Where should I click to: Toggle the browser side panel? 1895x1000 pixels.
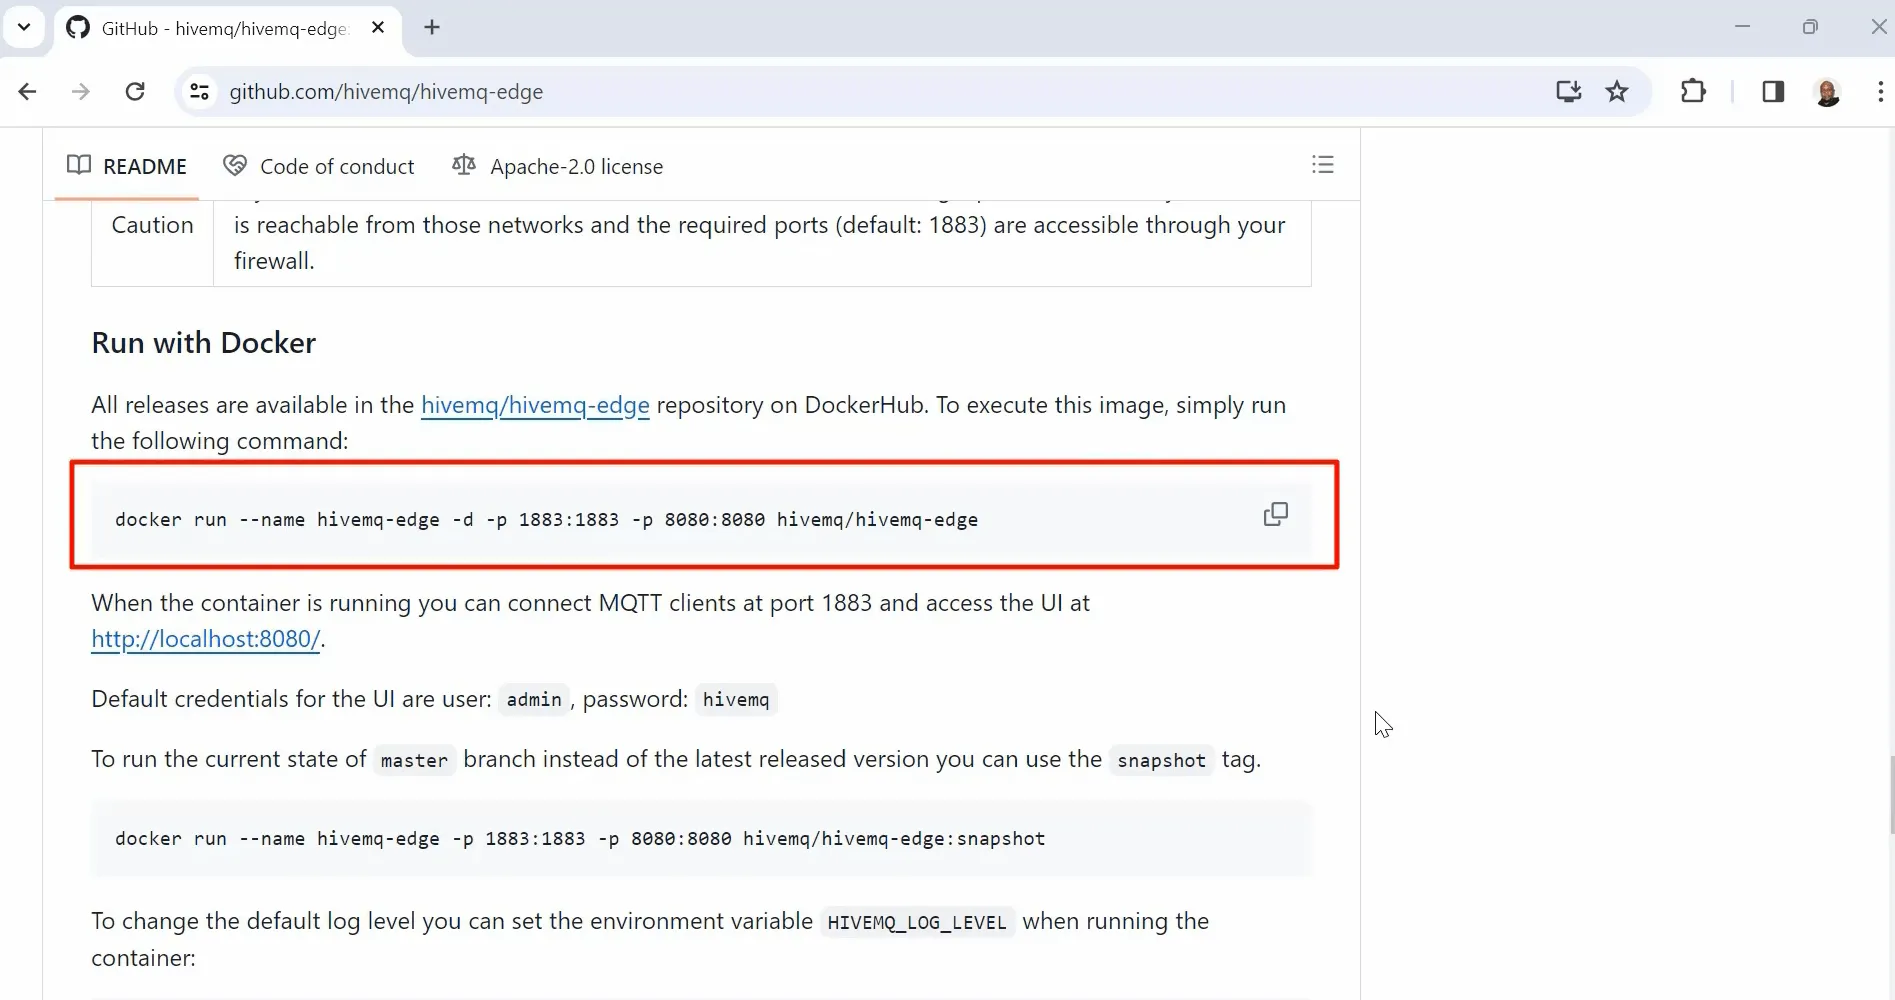[x=1773, y=92]
